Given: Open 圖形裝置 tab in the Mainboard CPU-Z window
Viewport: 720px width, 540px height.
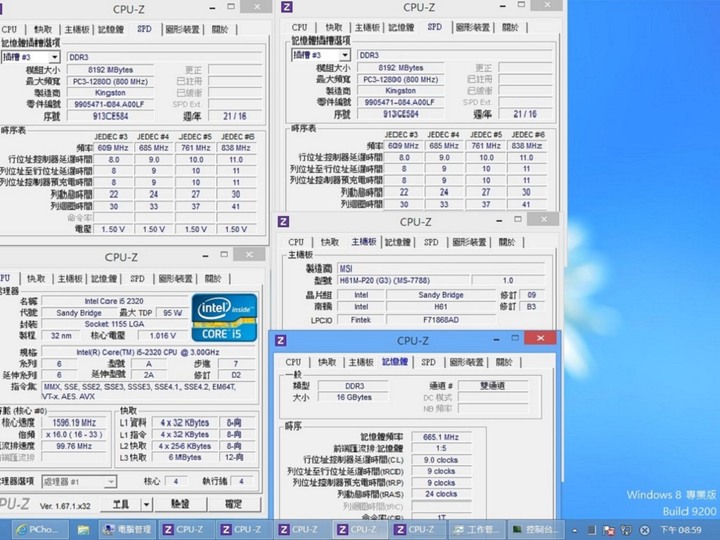Looking at the screenshot, I should point(469,242).
